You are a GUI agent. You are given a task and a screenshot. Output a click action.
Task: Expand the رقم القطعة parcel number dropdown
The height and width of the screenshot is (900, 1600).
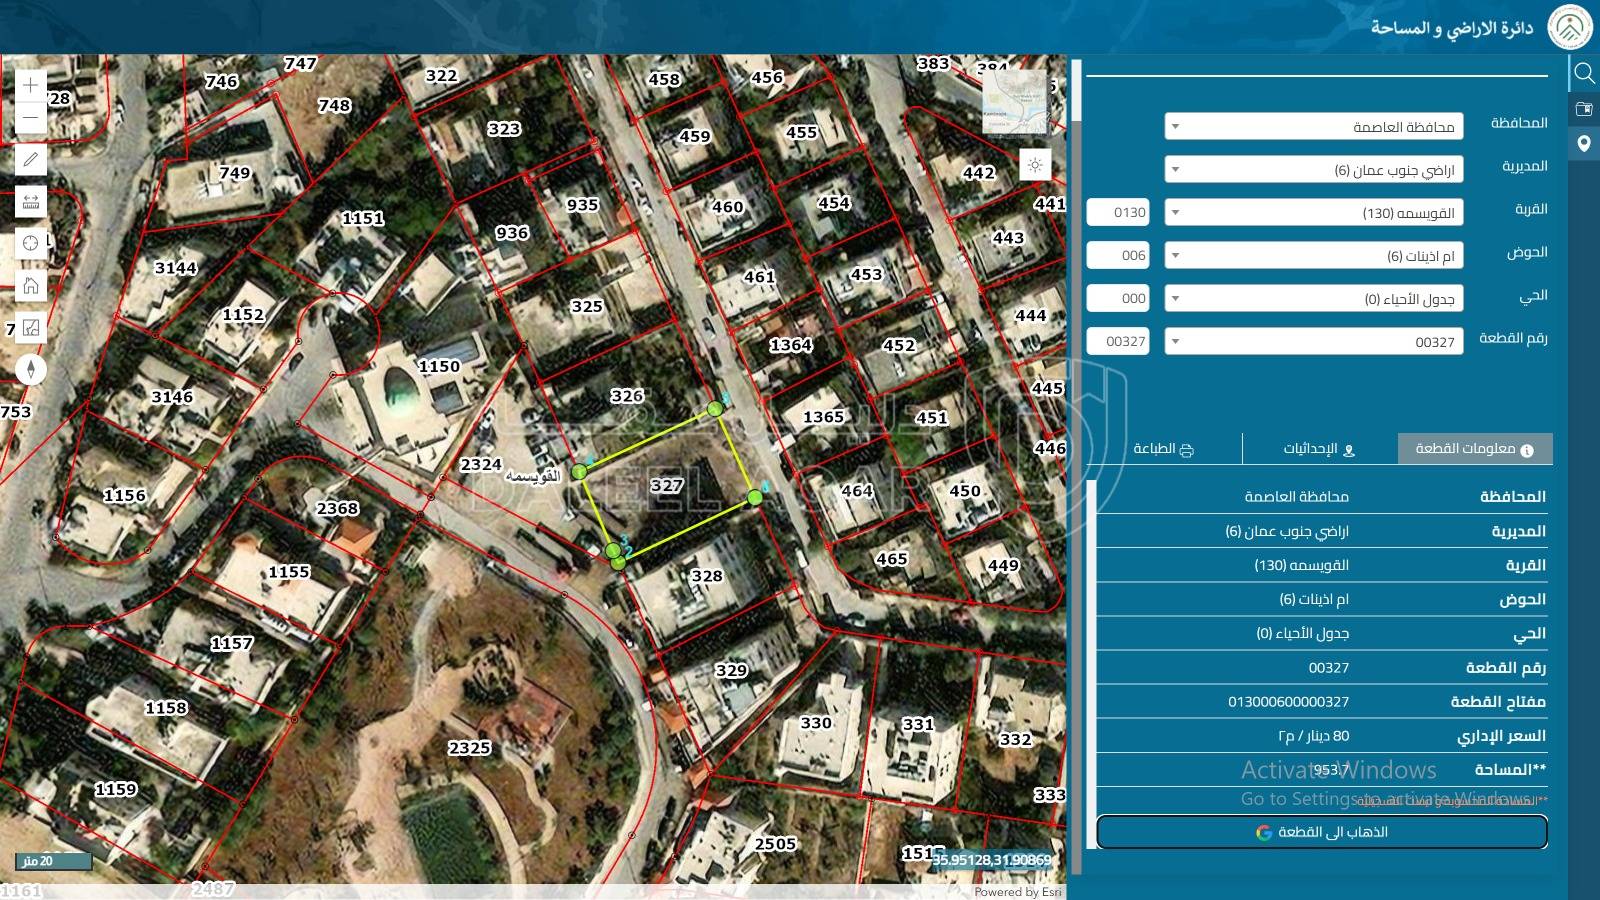pyautogui.click(x=1313, y=342)
